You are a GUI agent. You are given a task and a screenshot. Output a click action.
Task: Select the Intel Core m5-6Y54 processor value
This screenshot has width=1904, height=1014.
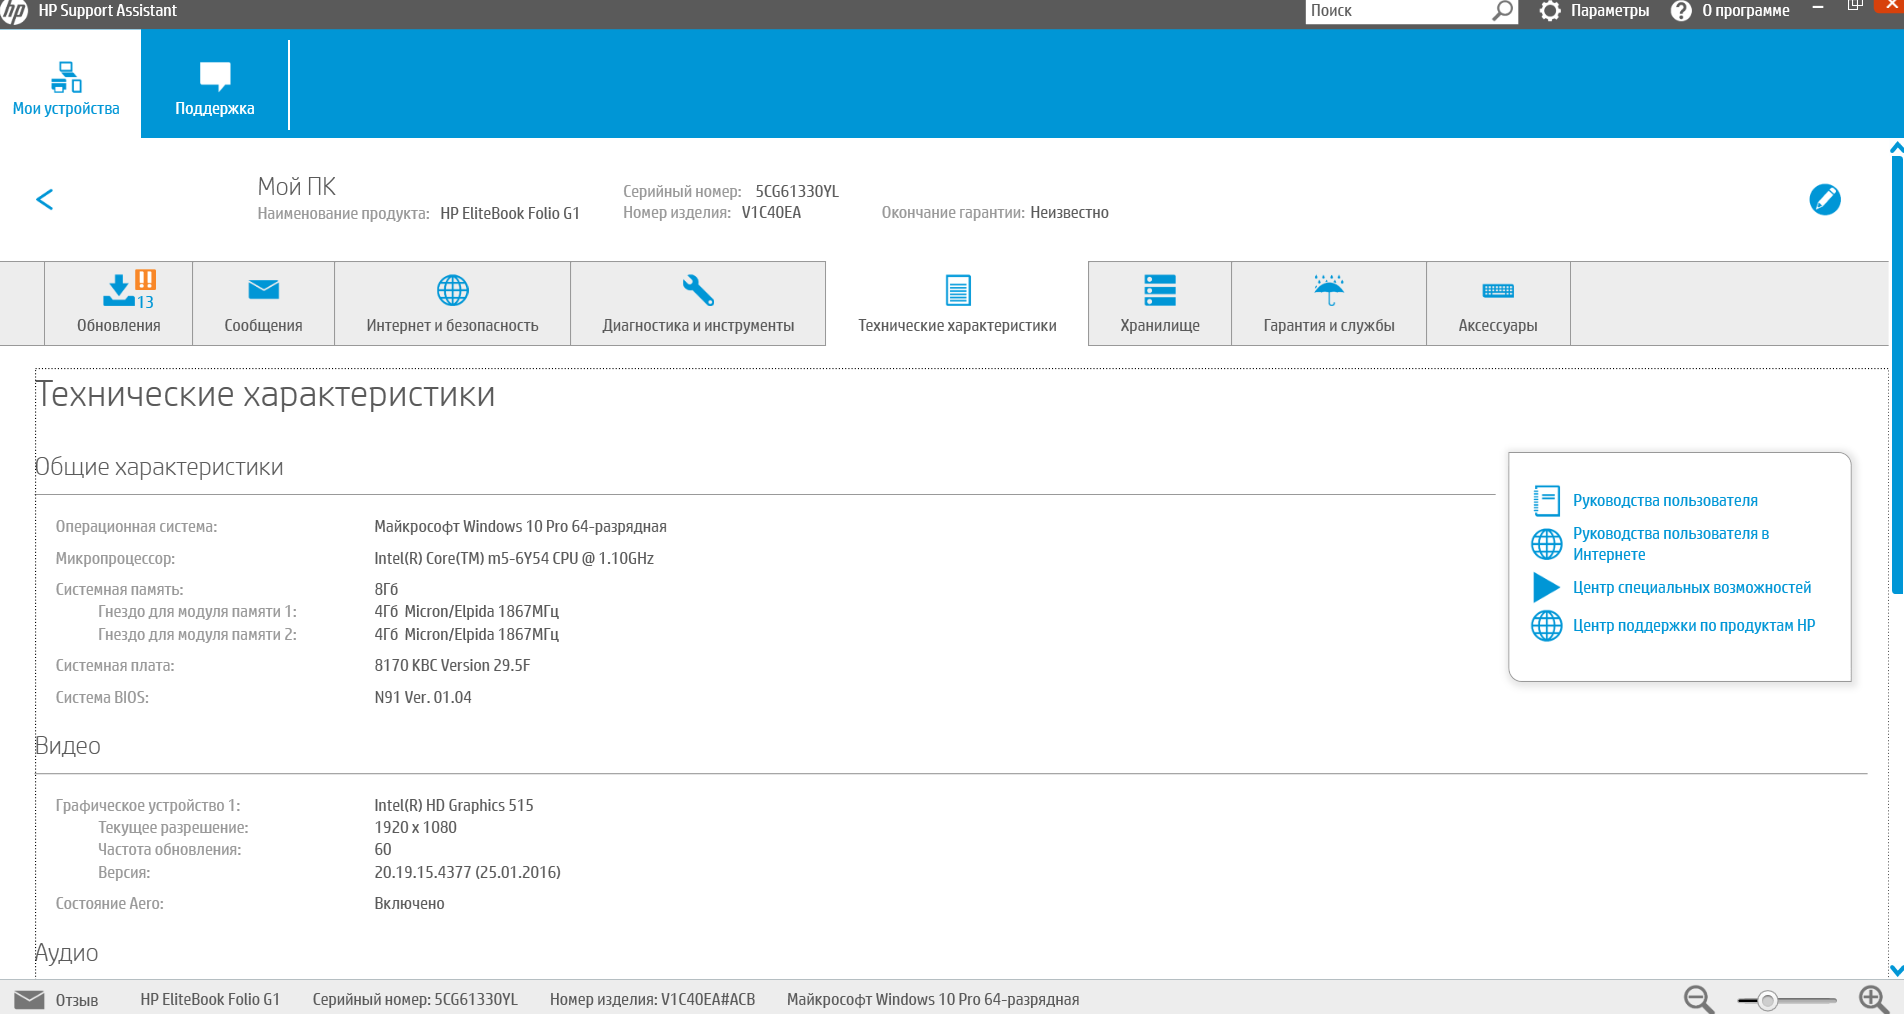[x=514, y=558]
